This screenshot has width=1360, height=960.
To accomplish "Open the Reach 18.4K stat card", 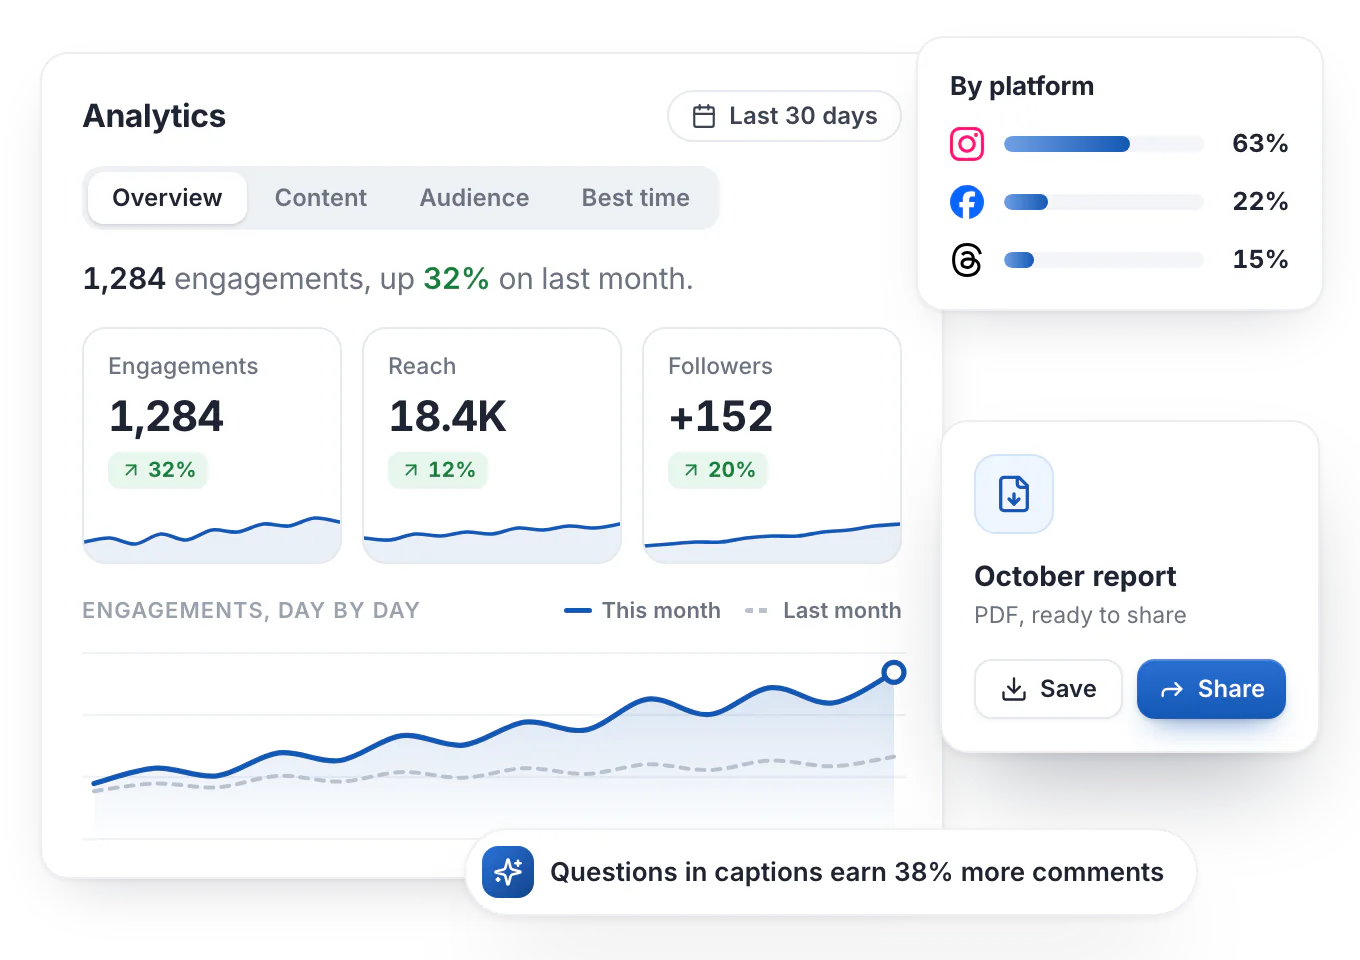I will point(492,445).
